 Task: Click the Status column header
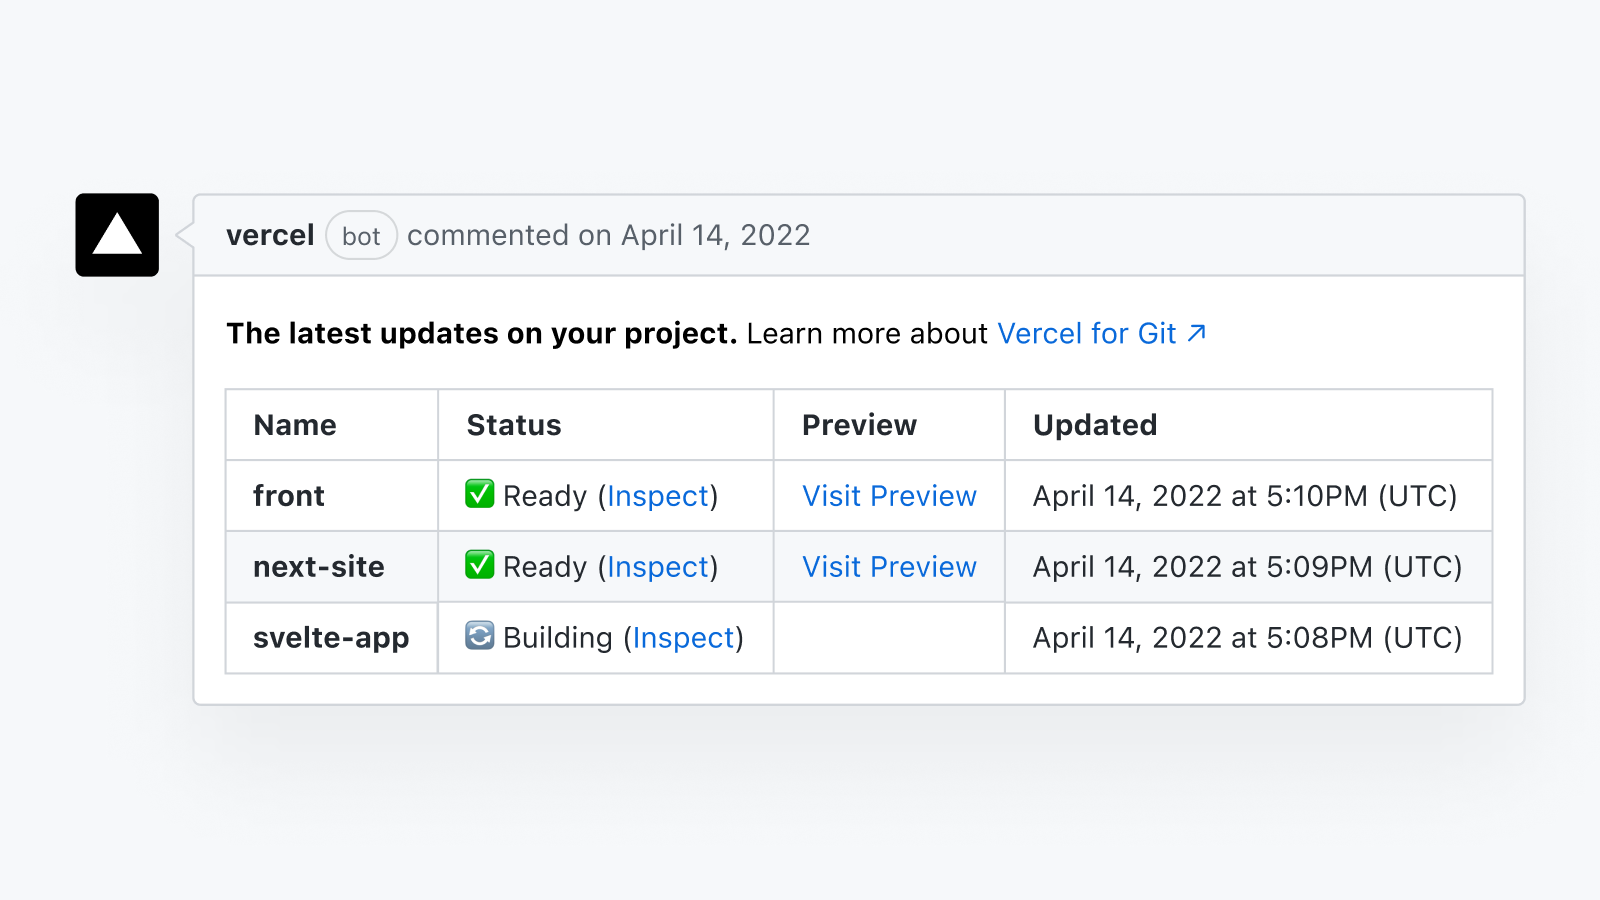(x=513, y=424)
